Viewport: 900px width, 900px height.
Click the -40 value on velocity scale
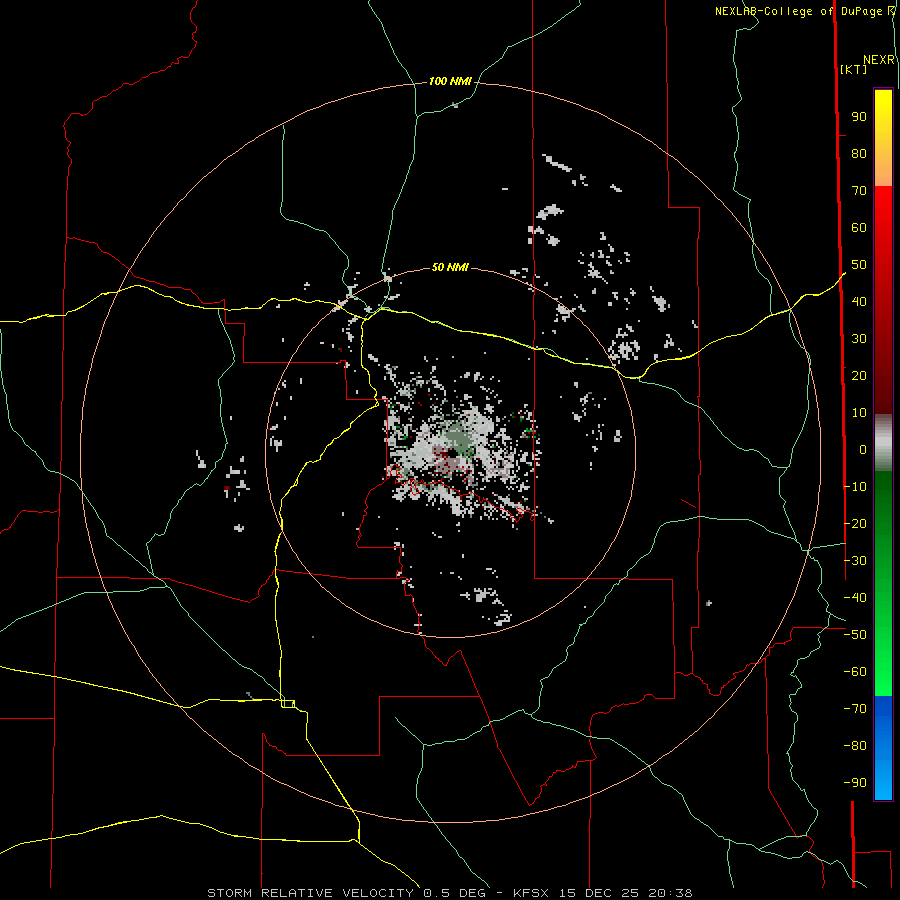pos(855,598)
